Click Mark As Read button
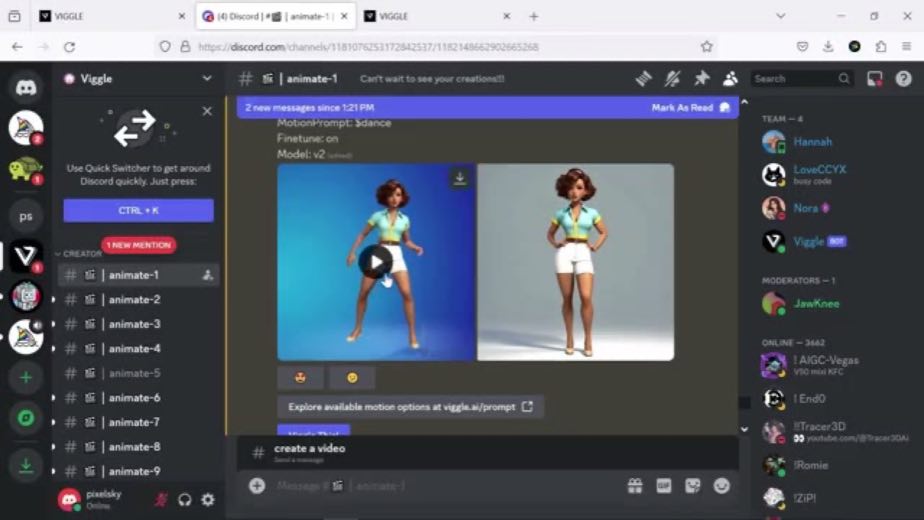Screen dimensions: 924x520 pos(690,107)
